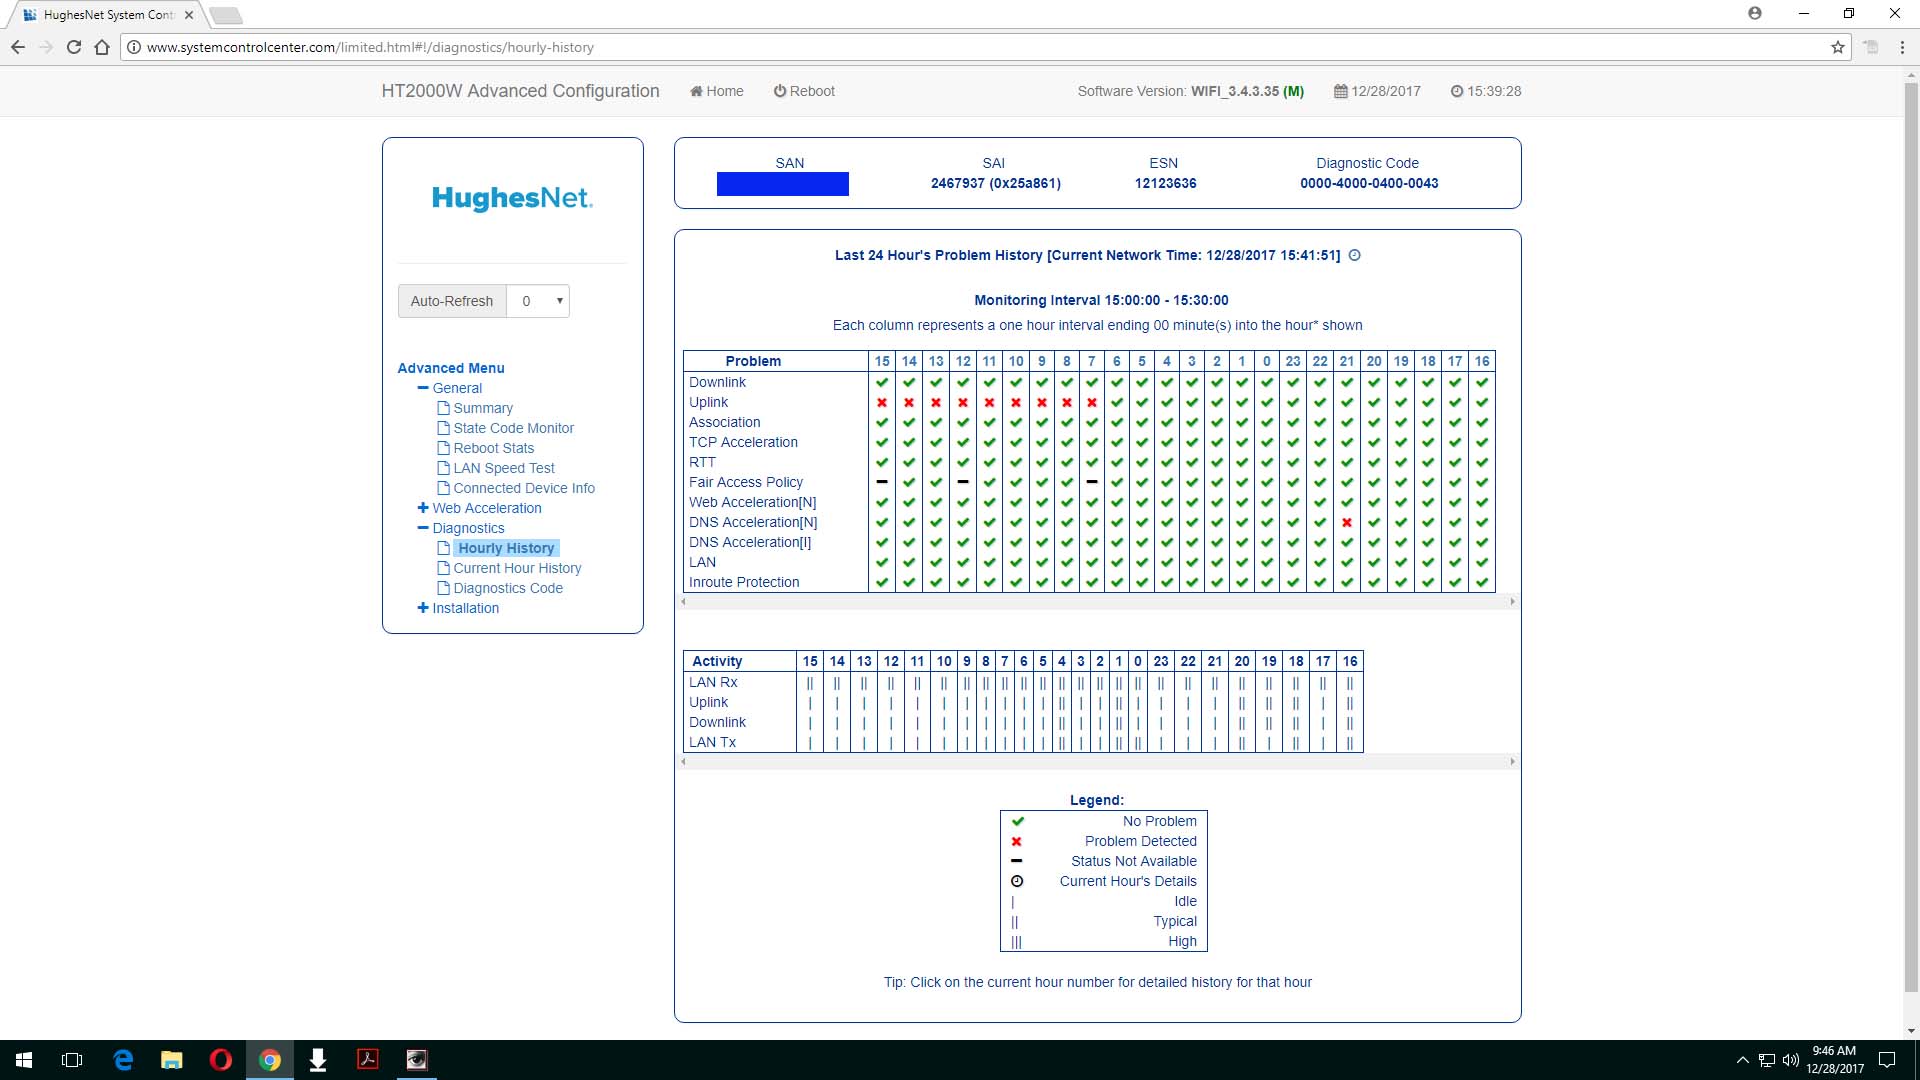
Task: Open the Windows Start menu
Action: (x=24, y=1060)
